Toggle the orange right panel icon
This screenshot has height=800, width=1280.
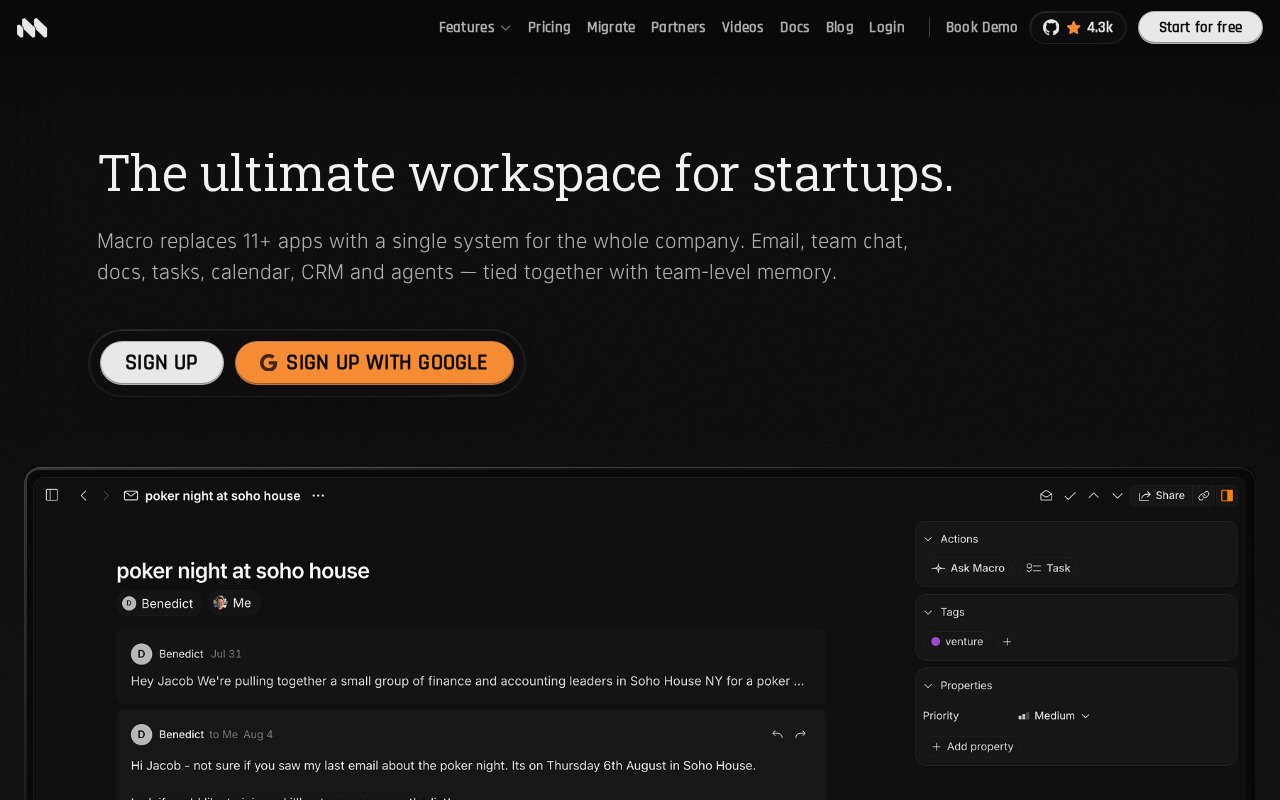click(1227, 495)
